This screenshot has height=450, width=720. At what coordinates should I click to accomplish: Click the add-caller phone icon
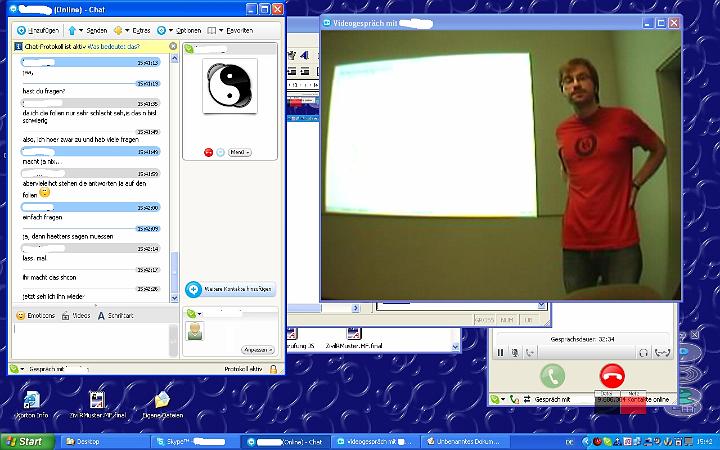coord(530,353)
